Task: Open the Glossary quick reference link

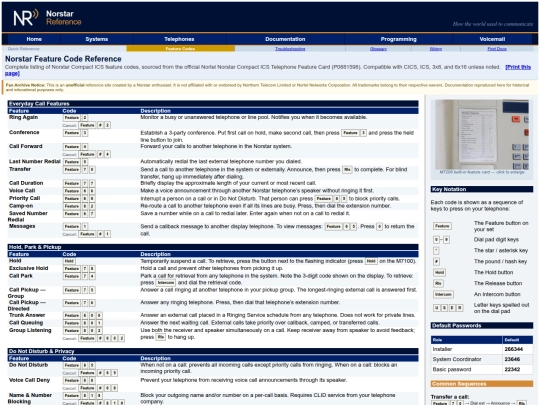Action: tap(378, 49)
